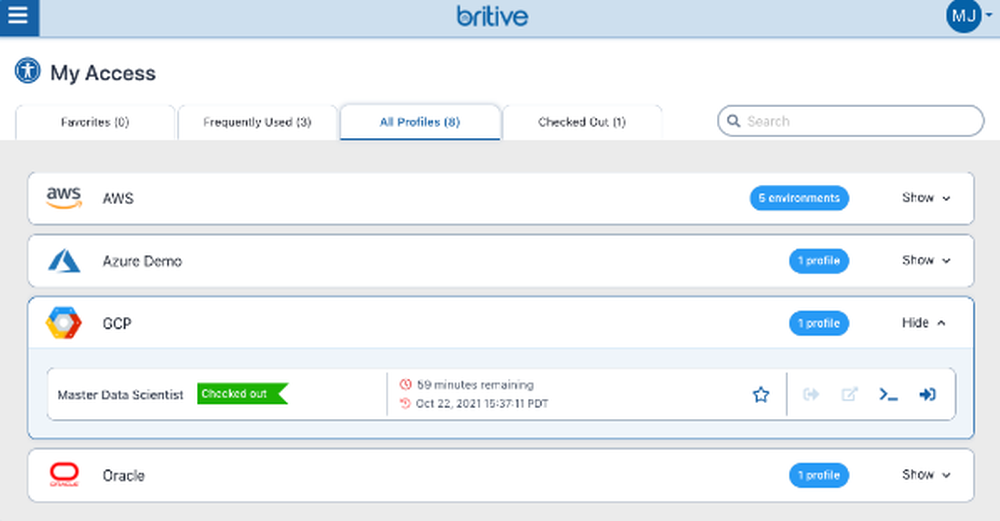The height and width of the screenshot is (521, 1000).
Task: Click the GCP logo icon
Action: [63, 323]
